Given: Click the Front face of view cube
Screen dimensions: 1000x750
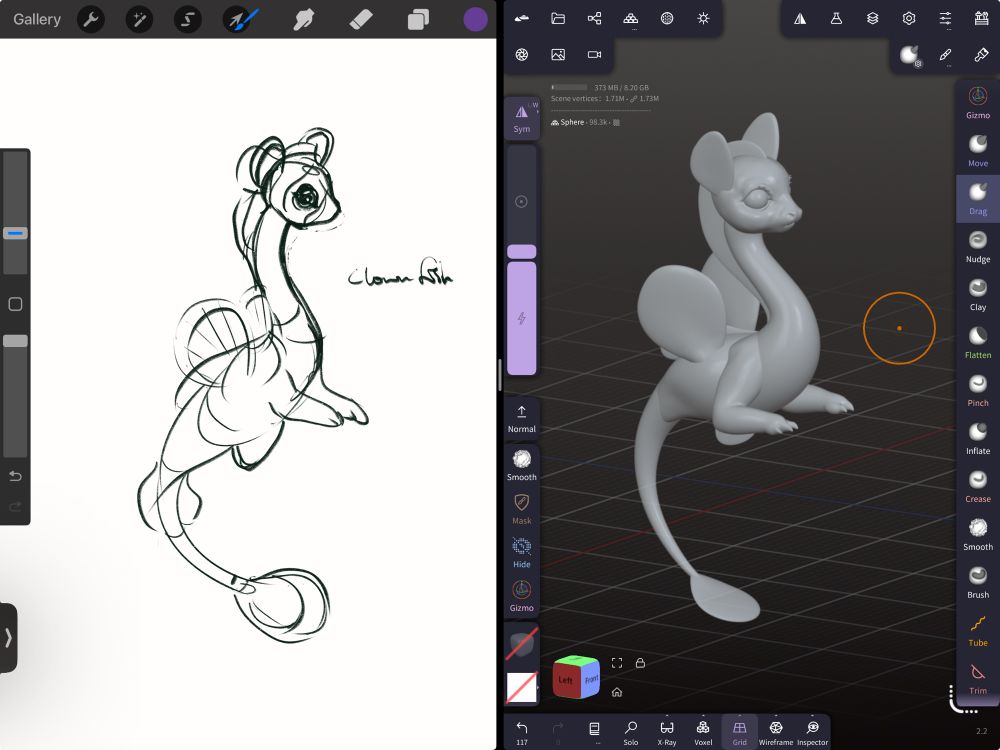Looking at the screenshot, I should coord(591,680).
